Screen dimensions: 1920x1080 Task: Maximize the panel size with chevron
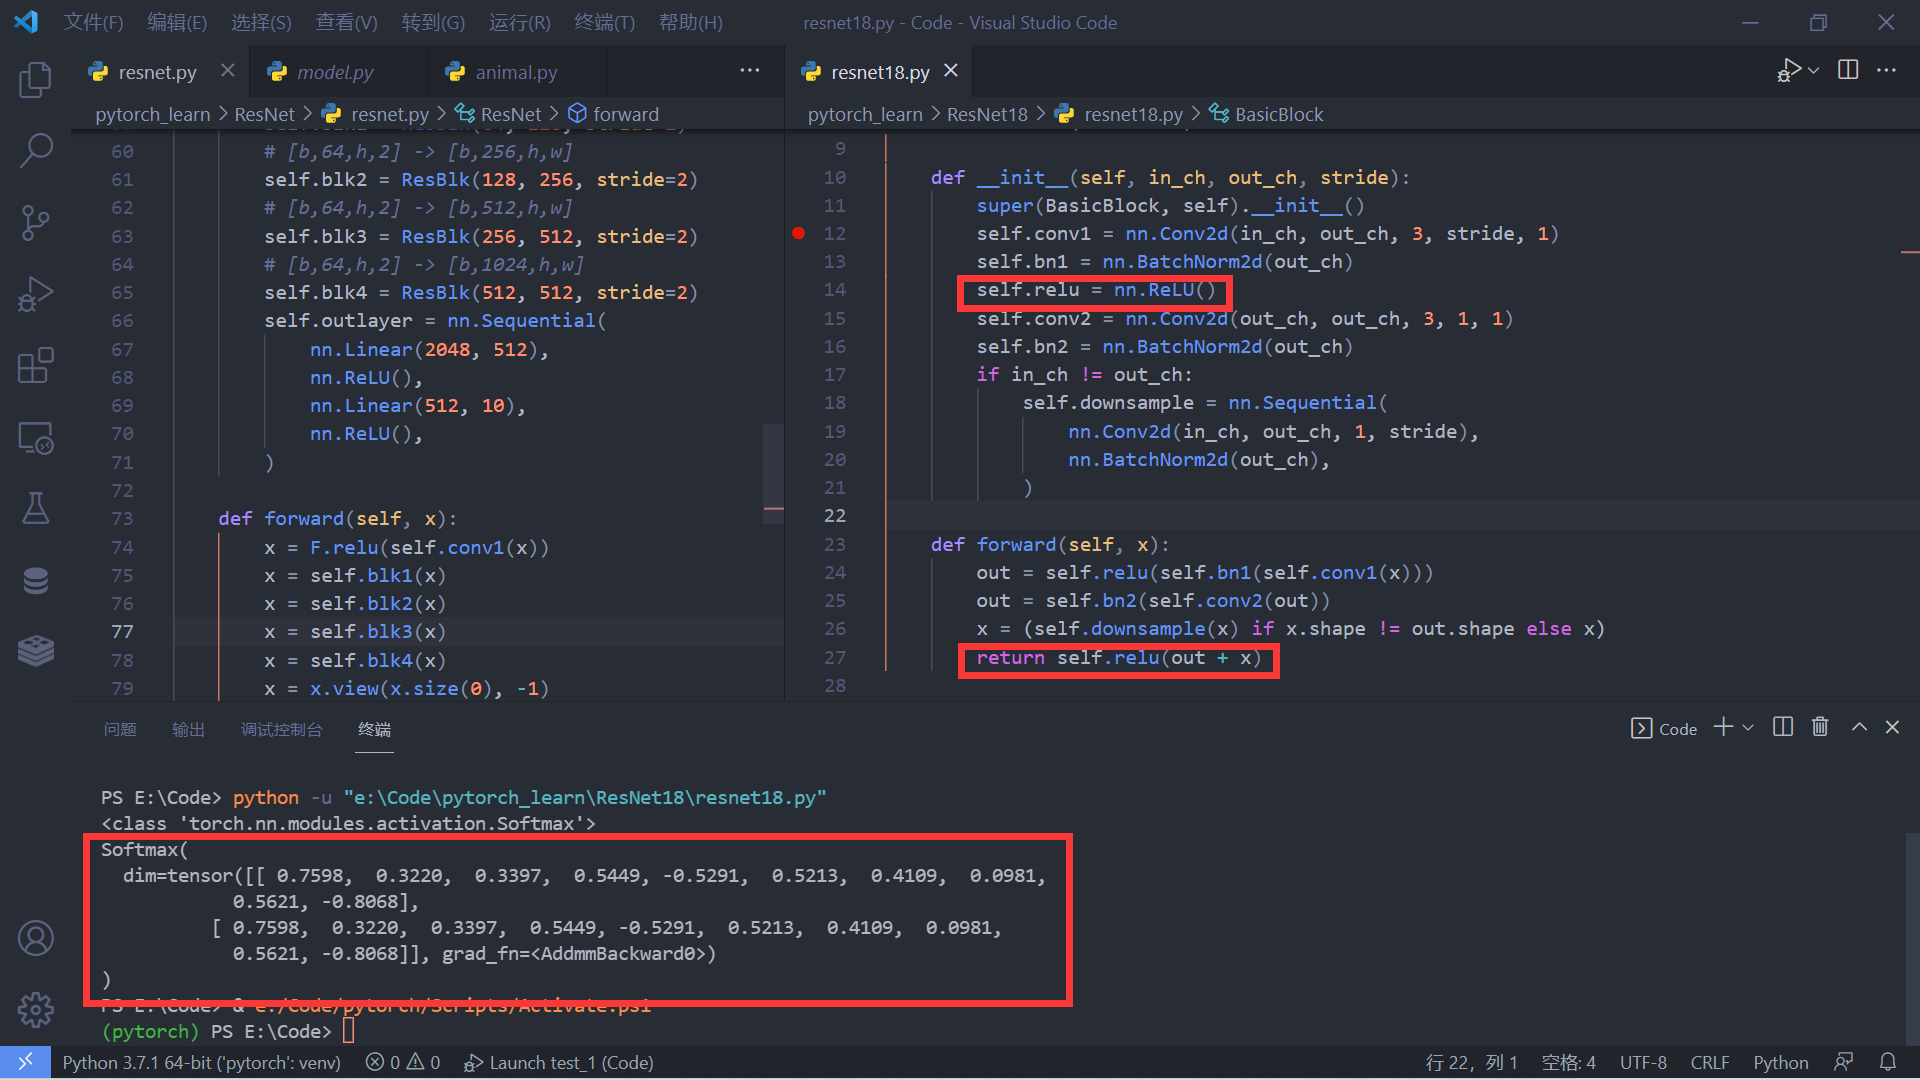(x=1859, y=727)
